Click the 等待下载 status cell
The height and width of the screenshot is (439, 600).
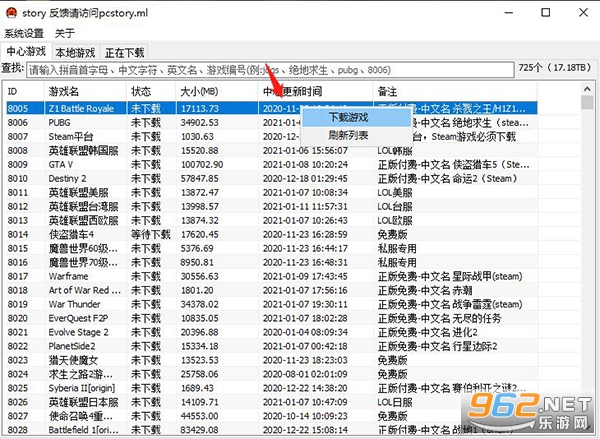coord(151,234)
